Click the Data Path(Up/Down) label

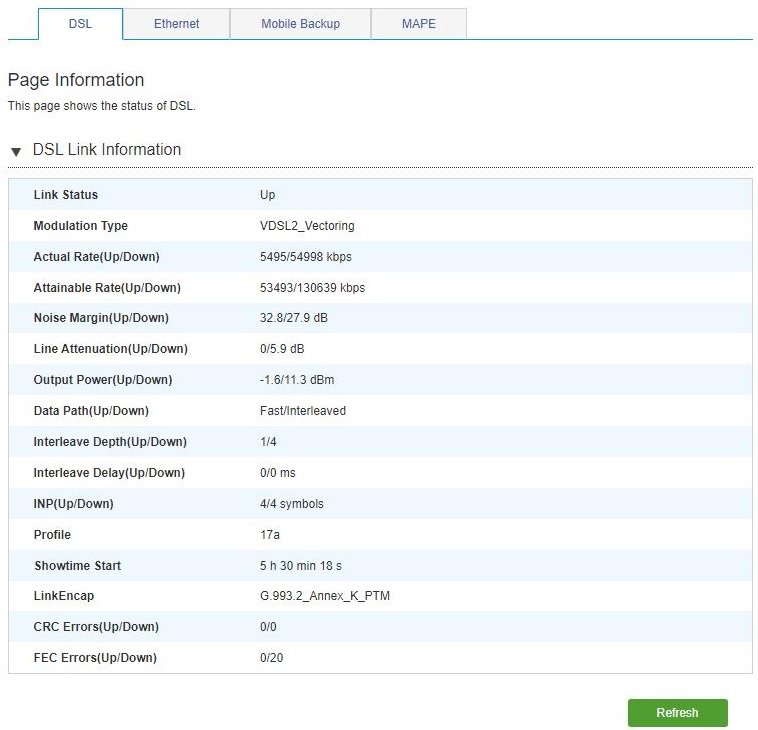click(91, 410)
